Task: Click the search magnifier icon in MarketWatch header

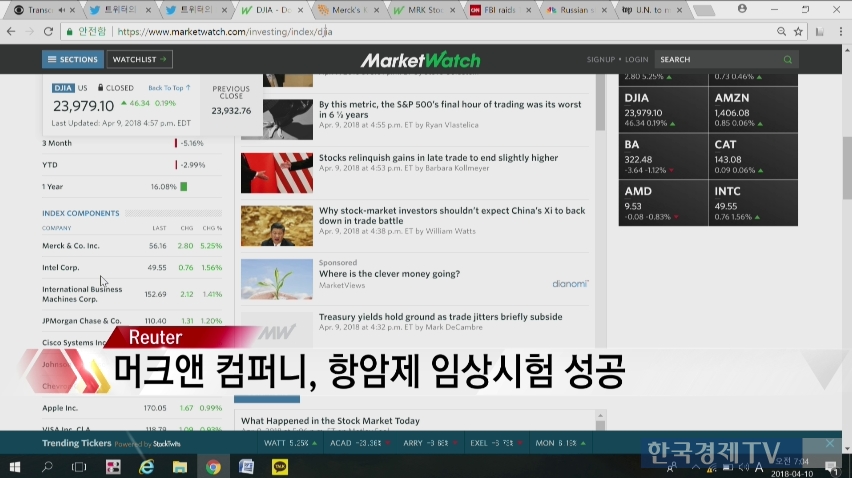Action: (x=788, y=59)
